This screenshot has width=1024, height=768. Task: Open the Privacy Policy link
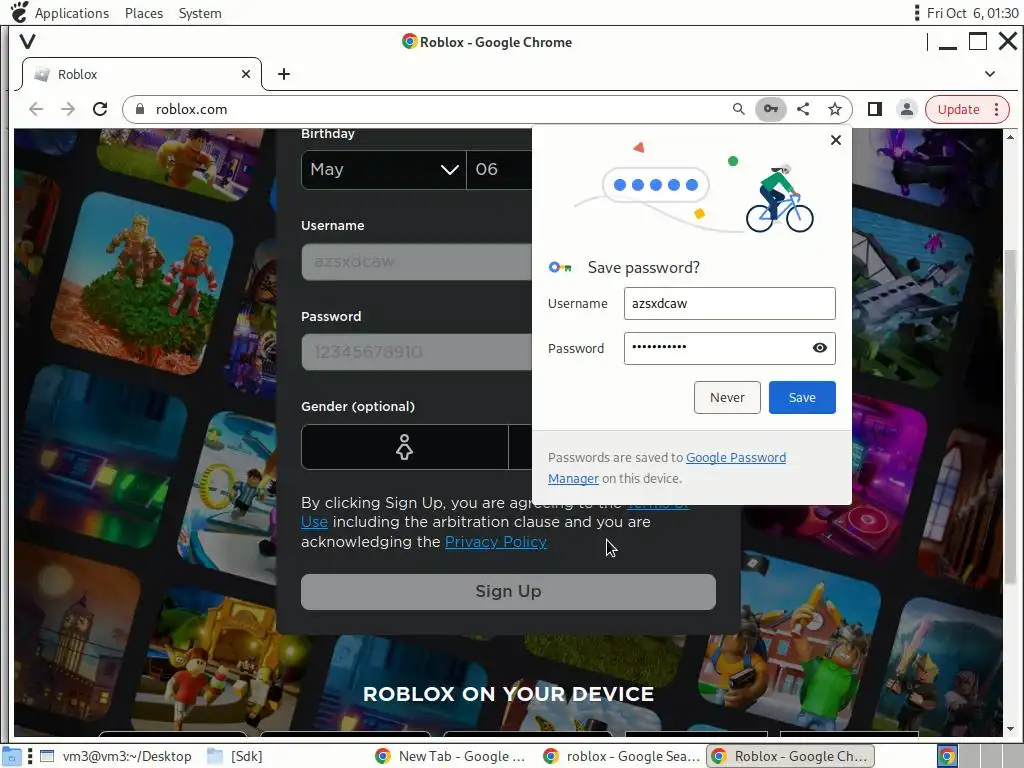(x=496, y=541)
